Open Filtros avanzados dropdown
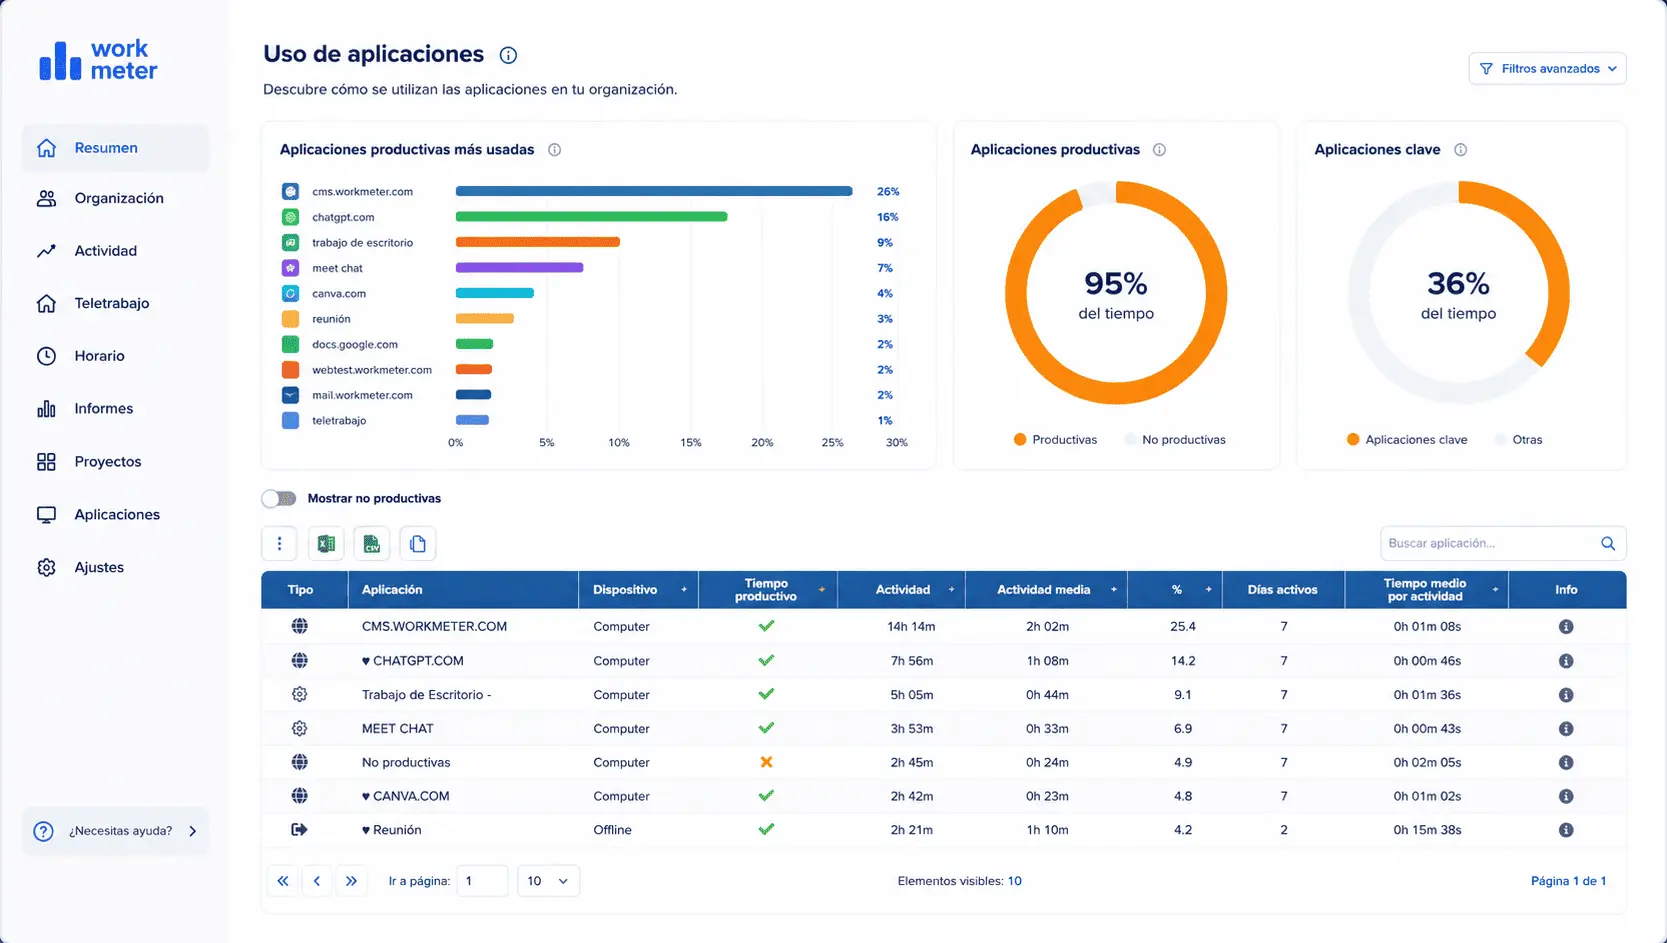The height and width of the screenshot is (943, 1667). tap(1547, 69)
